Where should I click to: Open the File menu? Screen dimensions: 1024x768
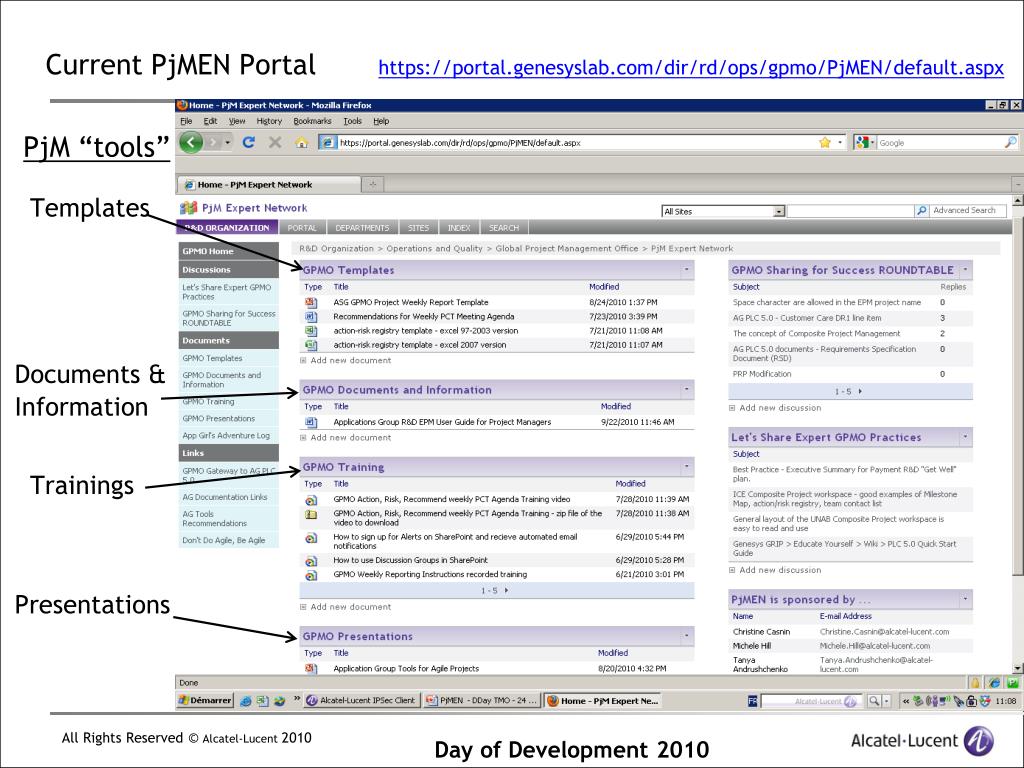pyautogui.click(x=186, y=121)
